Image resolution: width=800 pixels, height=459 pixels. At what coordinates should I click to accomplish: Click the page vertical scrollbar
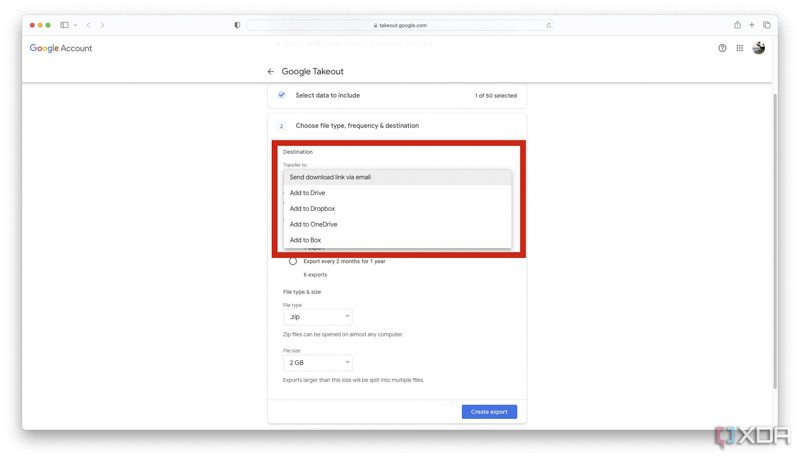tap(775, 240)
